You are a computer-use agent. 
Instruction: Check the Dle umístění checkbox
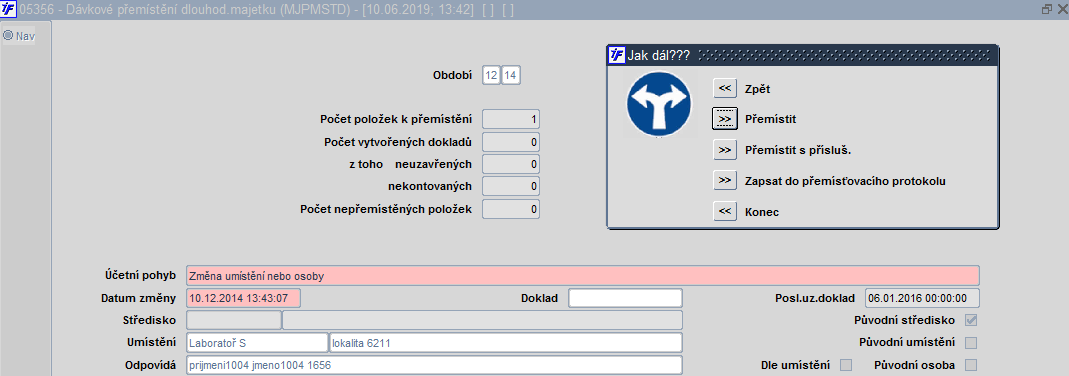tap(846, 364)
